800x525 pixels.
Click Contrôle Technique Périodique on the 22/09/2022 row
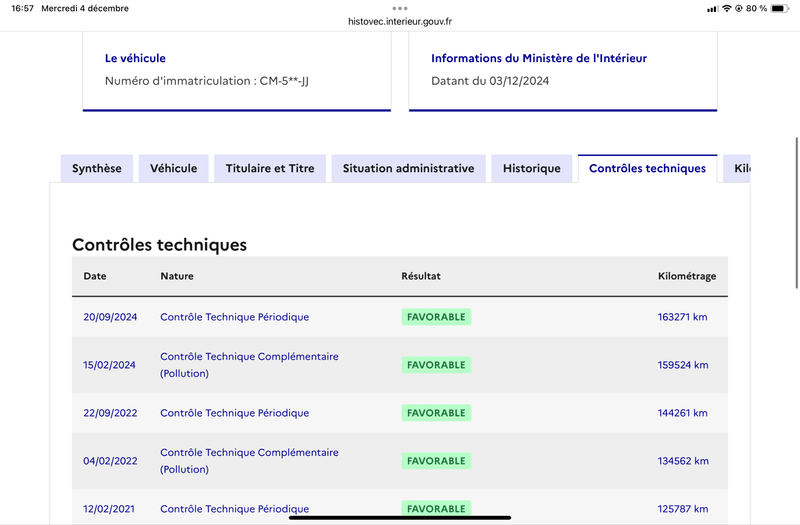[235, 413]
